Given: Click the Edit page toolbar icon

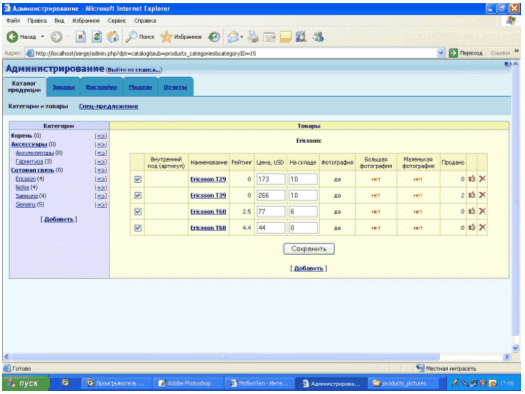Looking at the screenshot, I should click(x=269, y=37).
